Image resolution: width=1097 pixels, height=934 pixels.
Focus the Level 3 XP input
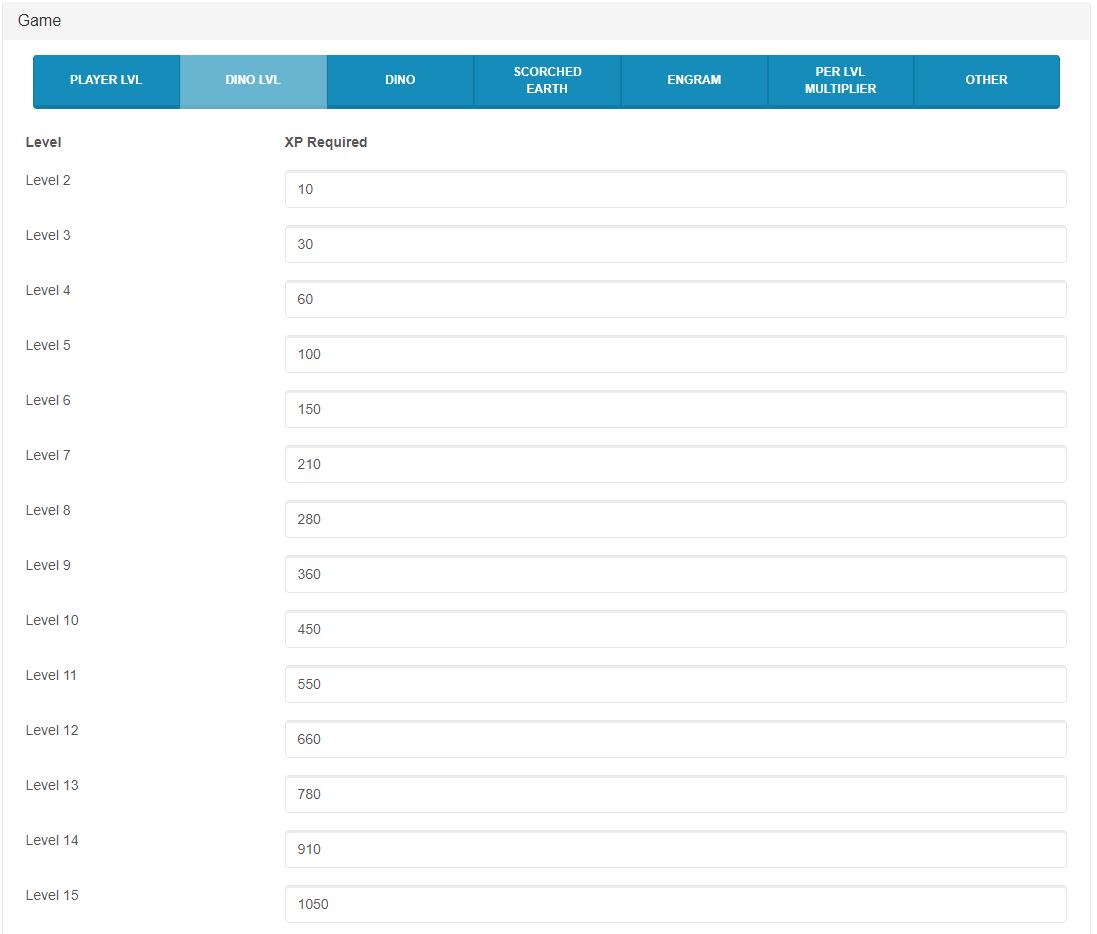click(x=675, y=244)
